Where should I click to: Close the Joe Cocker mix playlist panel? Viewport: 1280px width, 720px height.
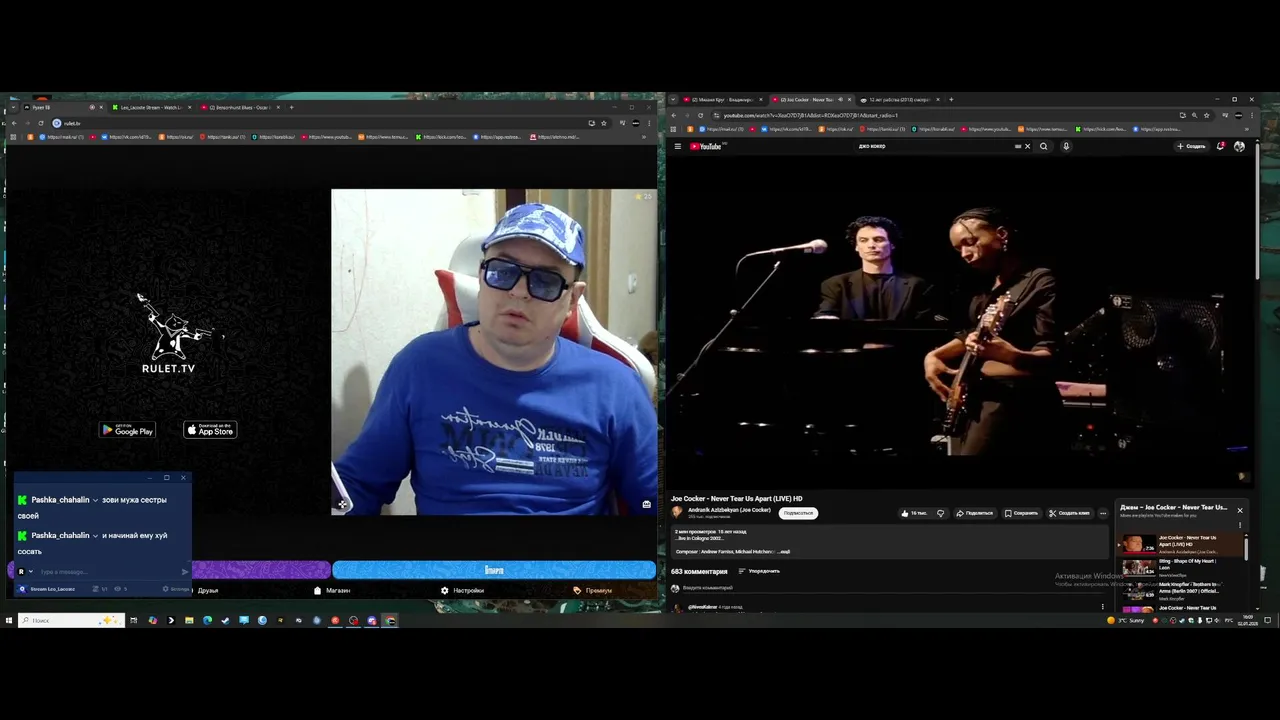1239,510
